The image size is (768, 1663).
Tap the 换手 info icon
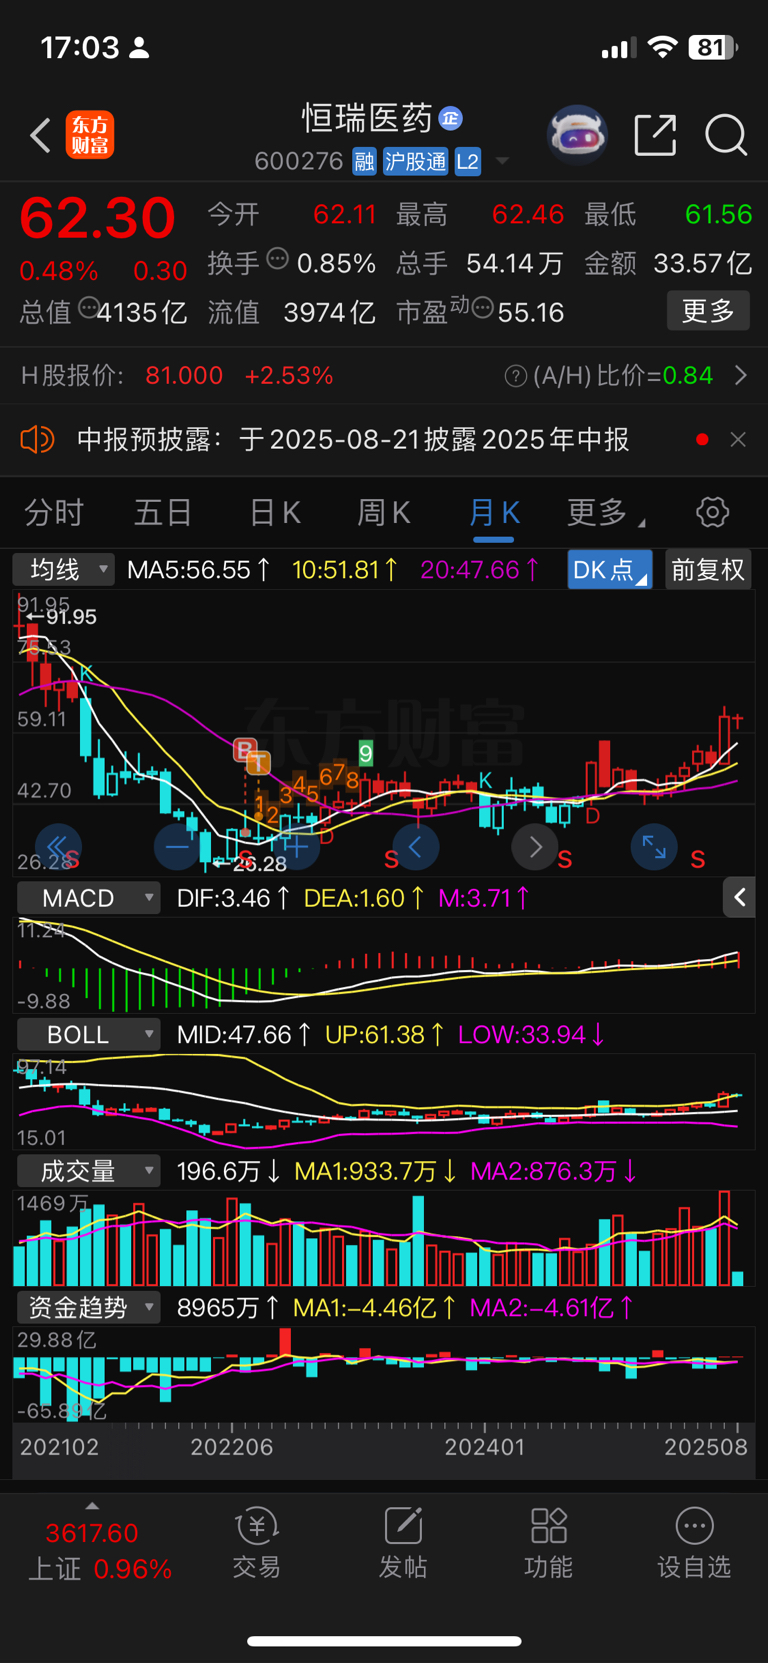(277, 259)
